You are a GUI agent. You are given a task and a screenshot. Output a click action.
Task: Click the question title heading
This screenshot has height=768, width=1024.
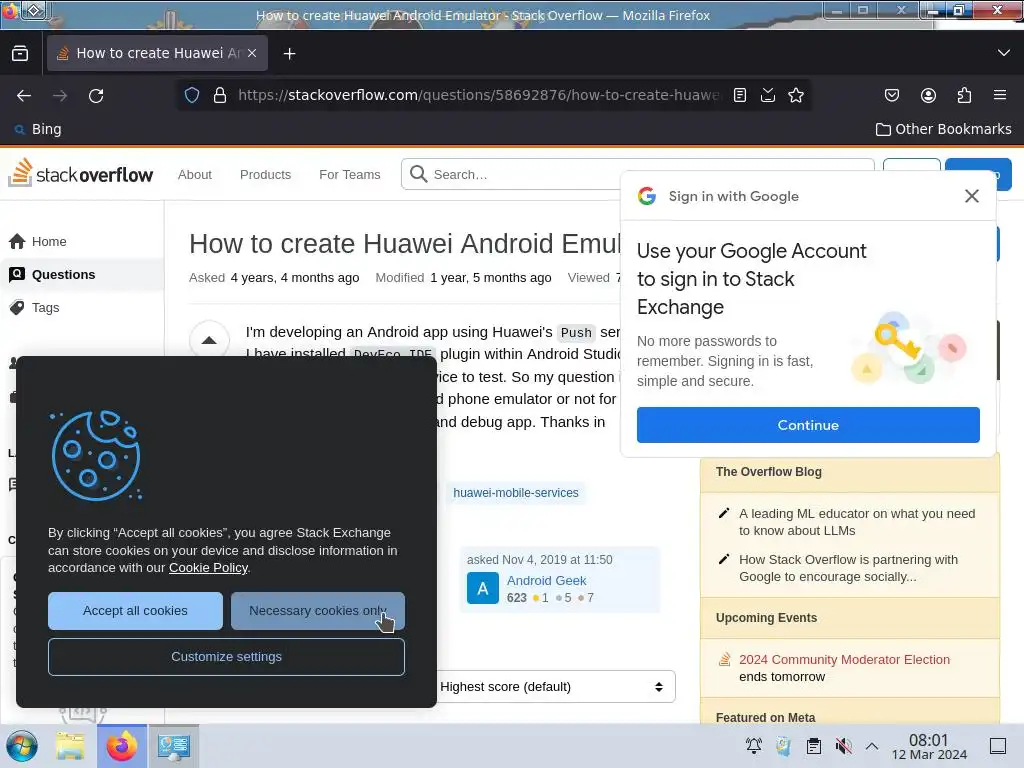[x=405, y=244]
